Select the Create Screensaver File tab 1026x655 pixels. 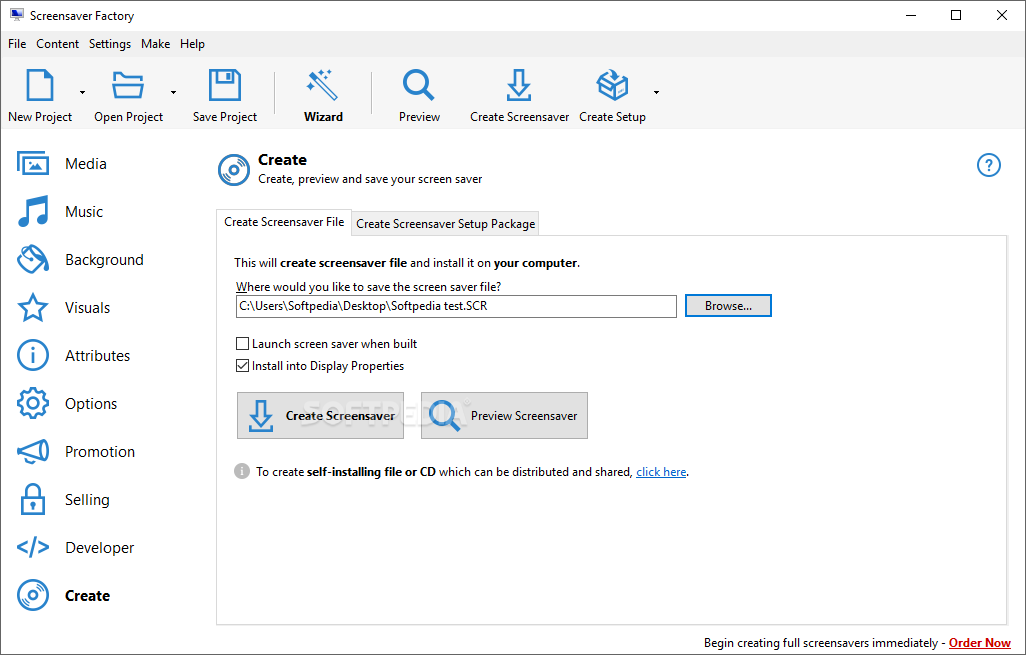coord(284,222)
